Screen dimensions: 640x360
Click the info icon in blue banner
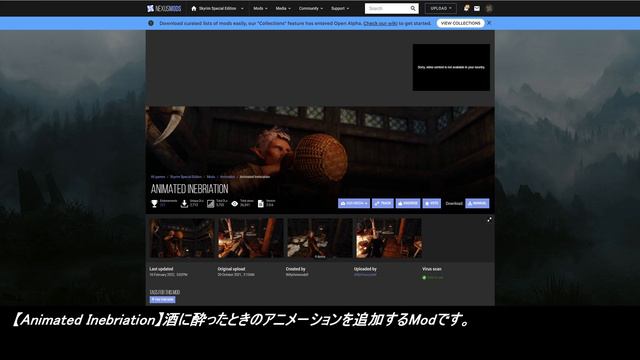[151, 23]
